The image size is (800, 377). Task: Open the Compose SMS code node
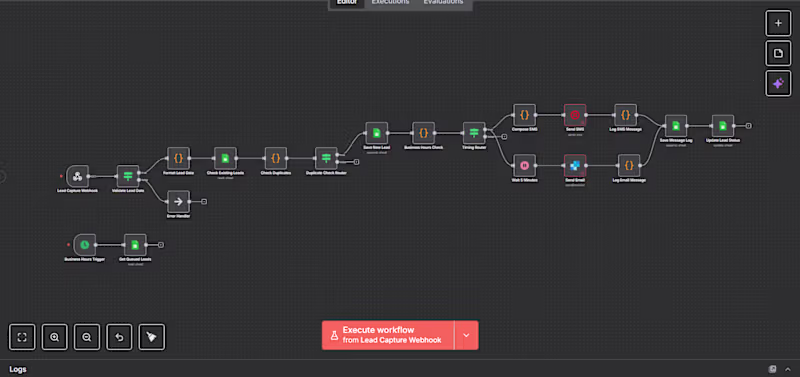point(524,115)
